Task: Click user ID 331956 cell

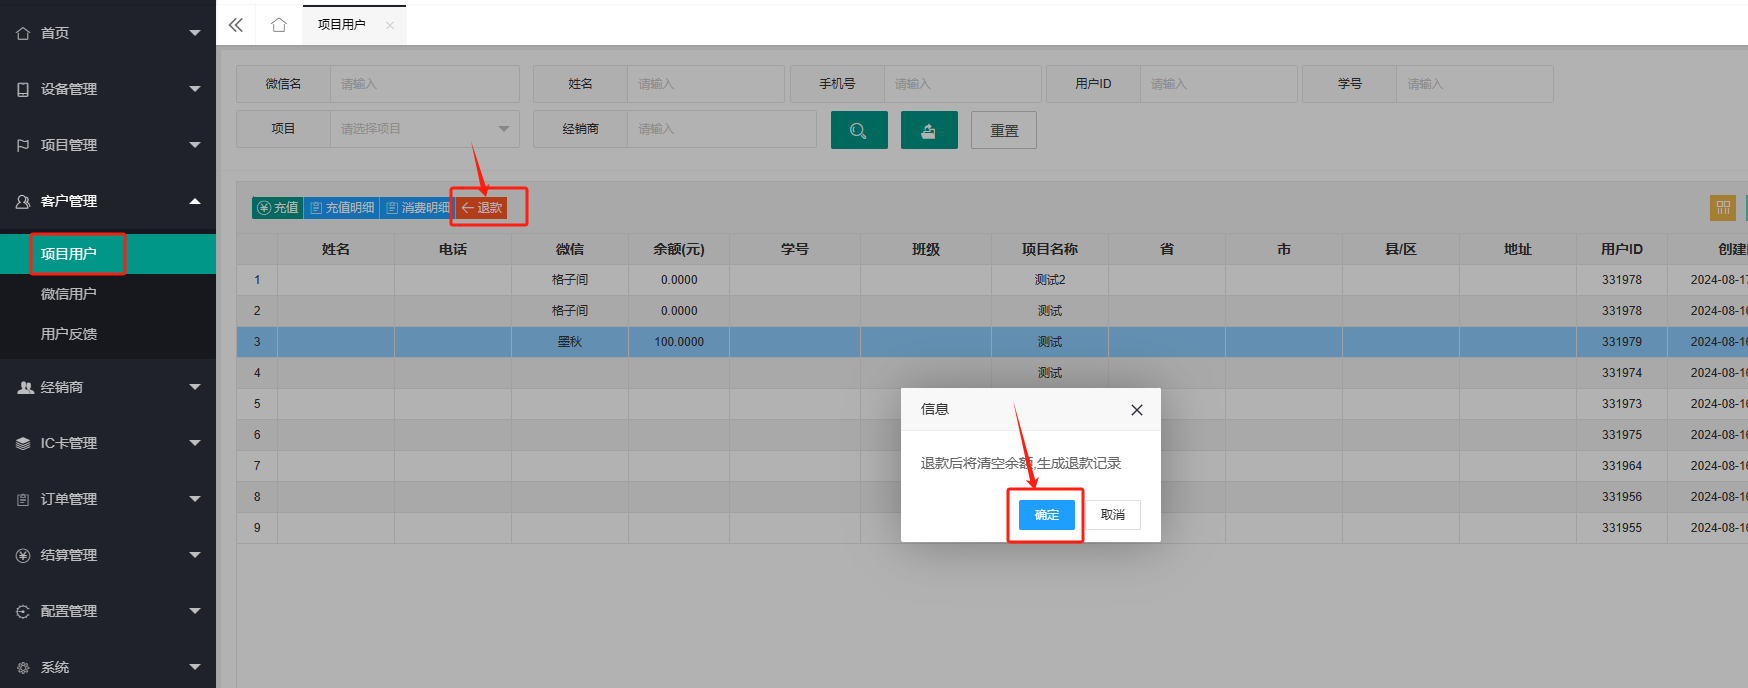Action: pos(1622,497)
